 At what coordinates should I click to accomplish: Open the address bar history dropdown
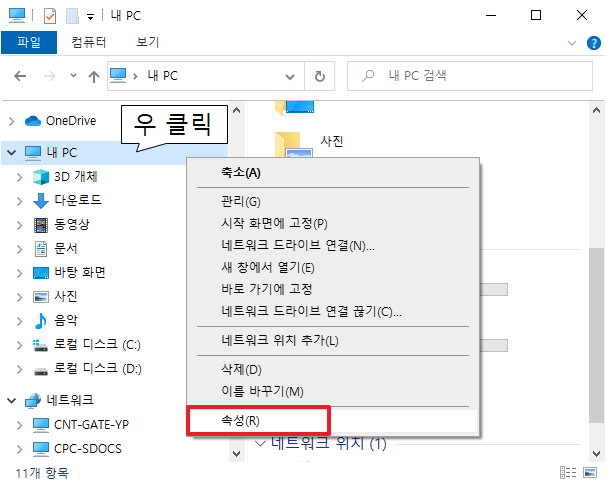coord(292,76)
